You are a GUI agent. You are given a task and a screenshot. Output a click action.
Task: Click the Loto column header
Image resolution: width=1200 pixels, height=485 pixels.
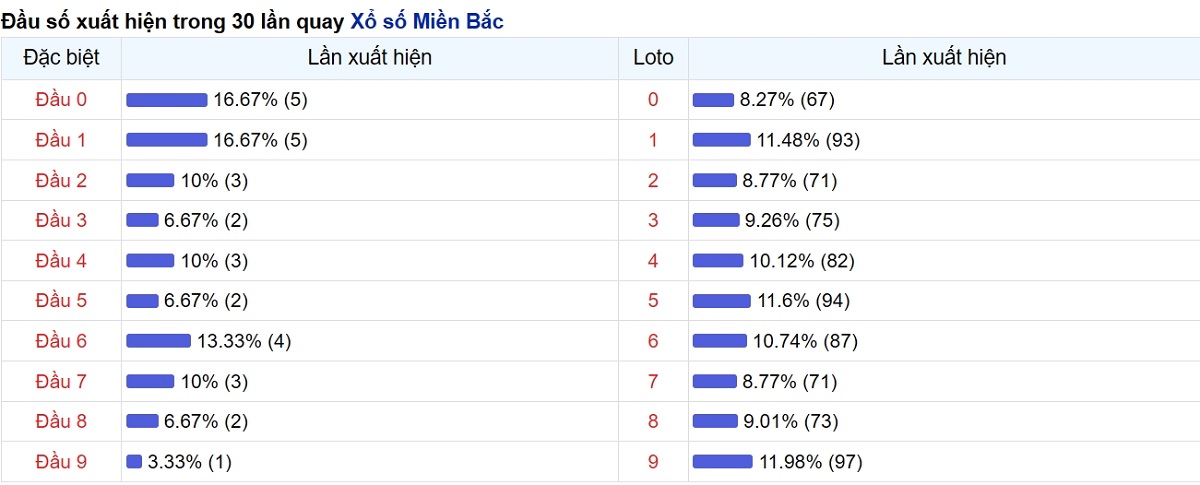(654, 58)
